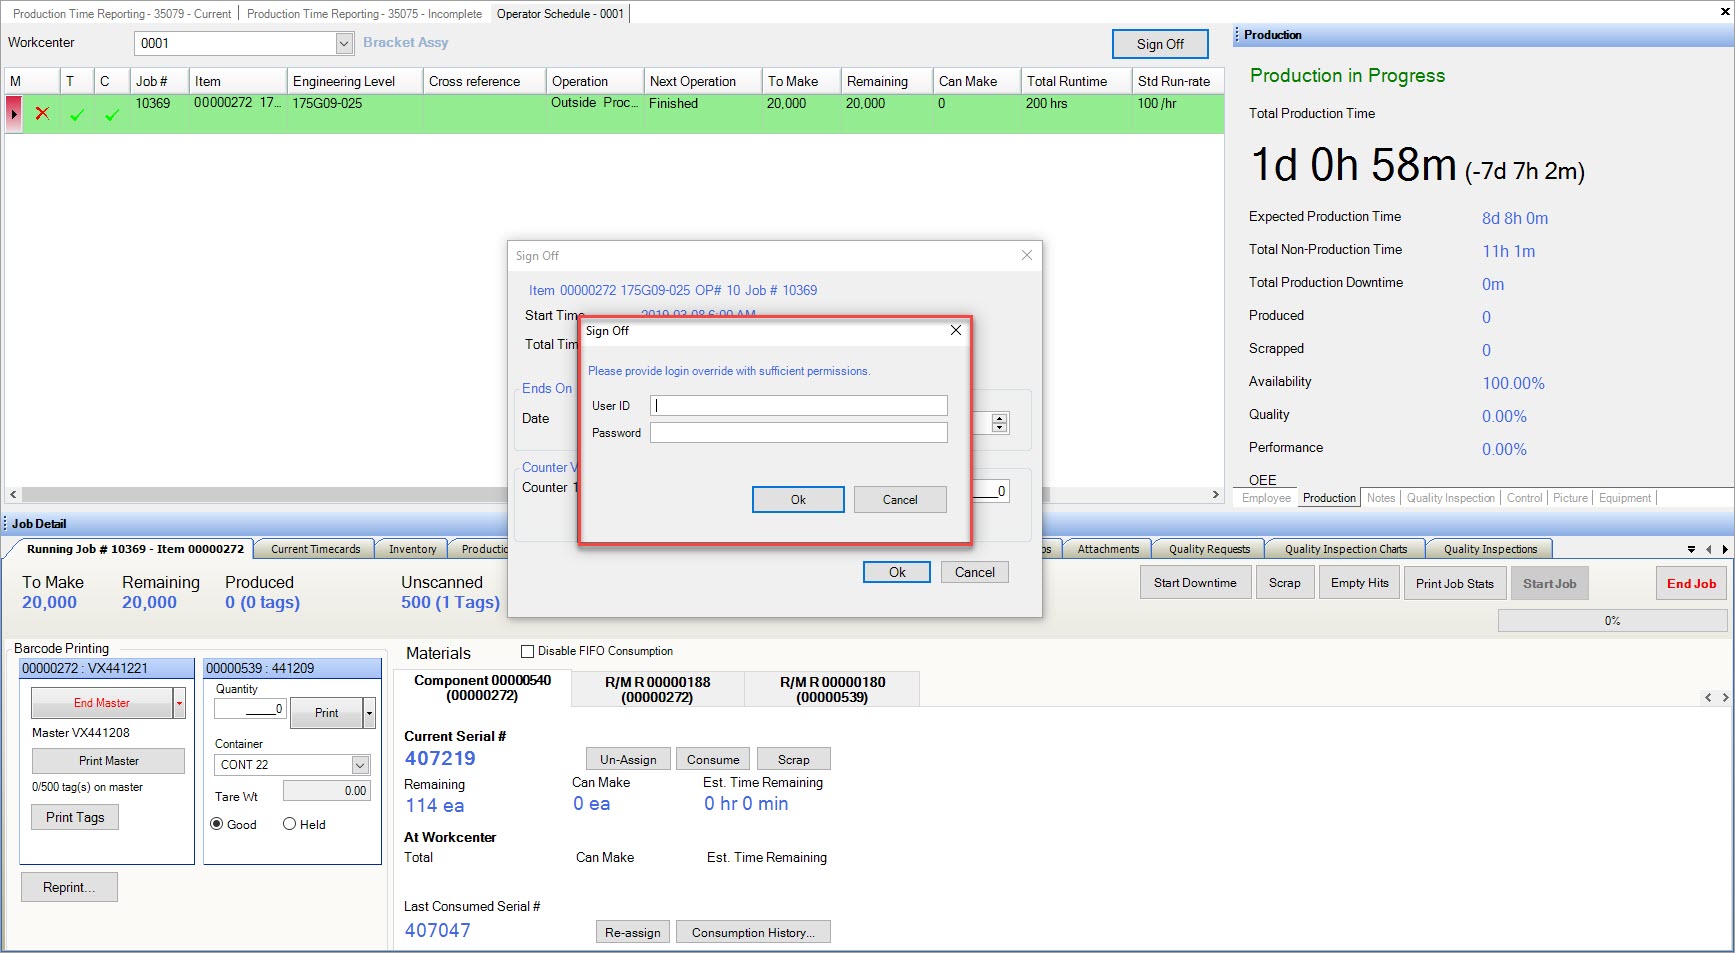Screen dimensions: 1735x953
Task: Open Quality Inspection Charts tab
Action: point(1346,549)
